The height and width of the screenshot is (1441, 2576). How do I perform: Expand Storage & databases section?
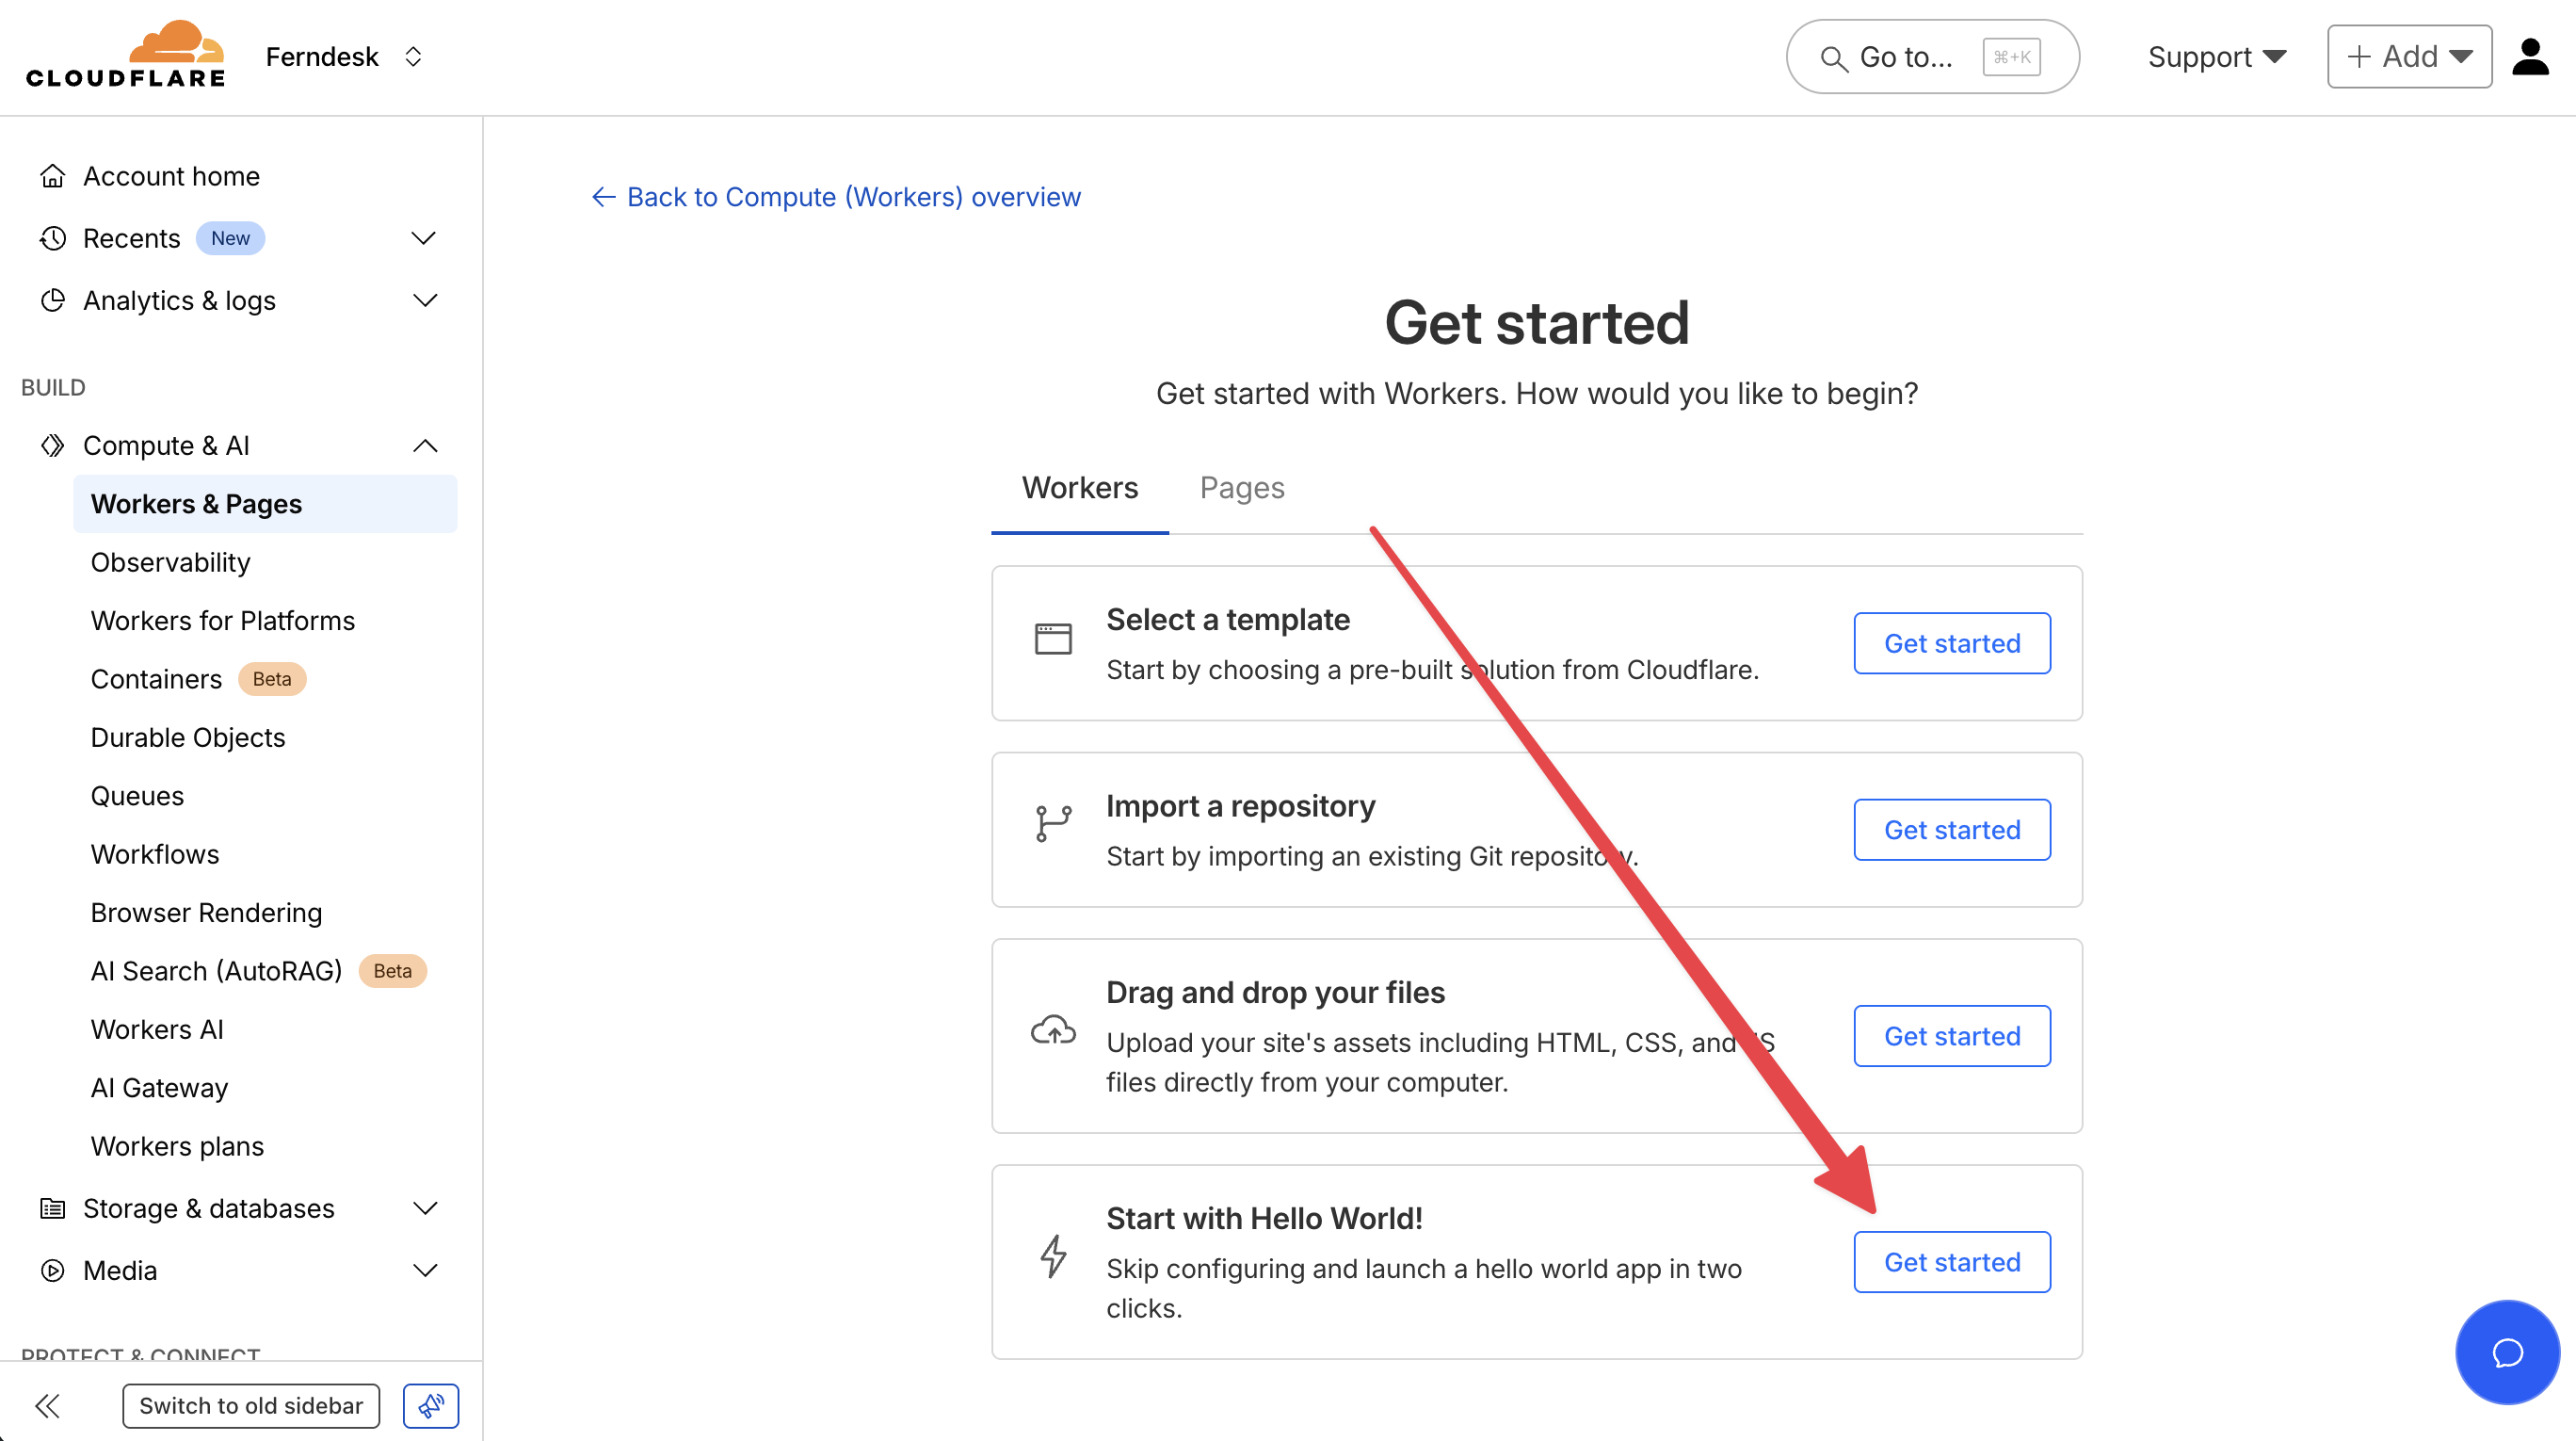[x=424, y=1208]
